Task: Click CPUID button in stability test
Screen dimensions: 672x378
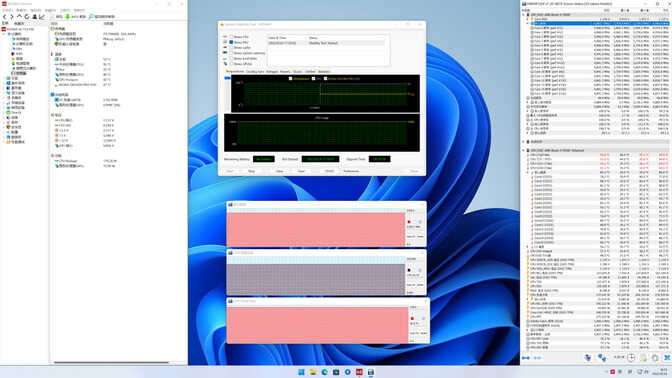Action: [329, 171]
